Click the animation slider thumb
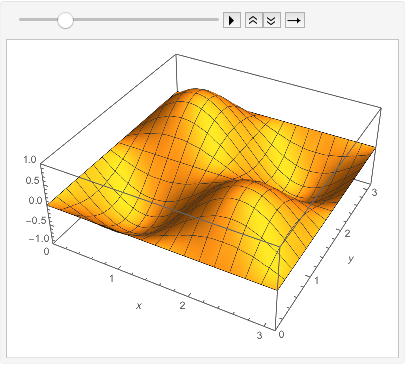 [65, 20]
